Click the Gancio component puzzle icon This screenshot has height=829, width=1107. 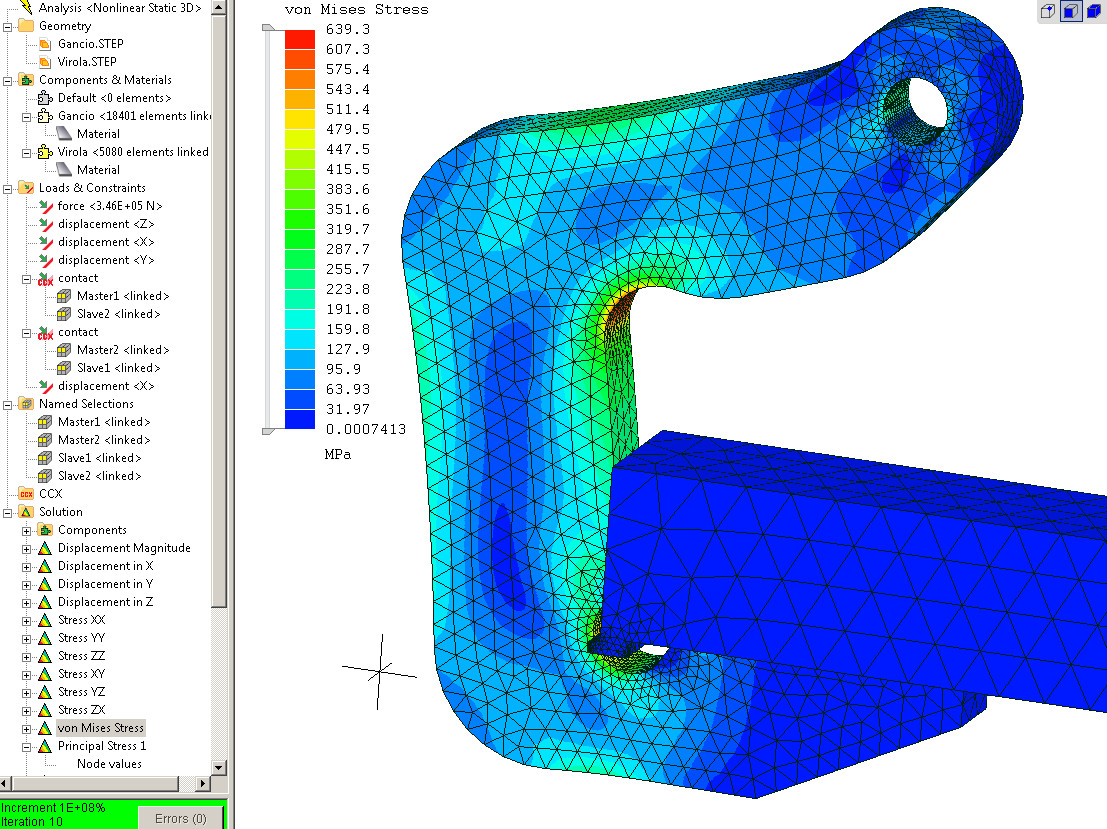(x=45, y=116)
